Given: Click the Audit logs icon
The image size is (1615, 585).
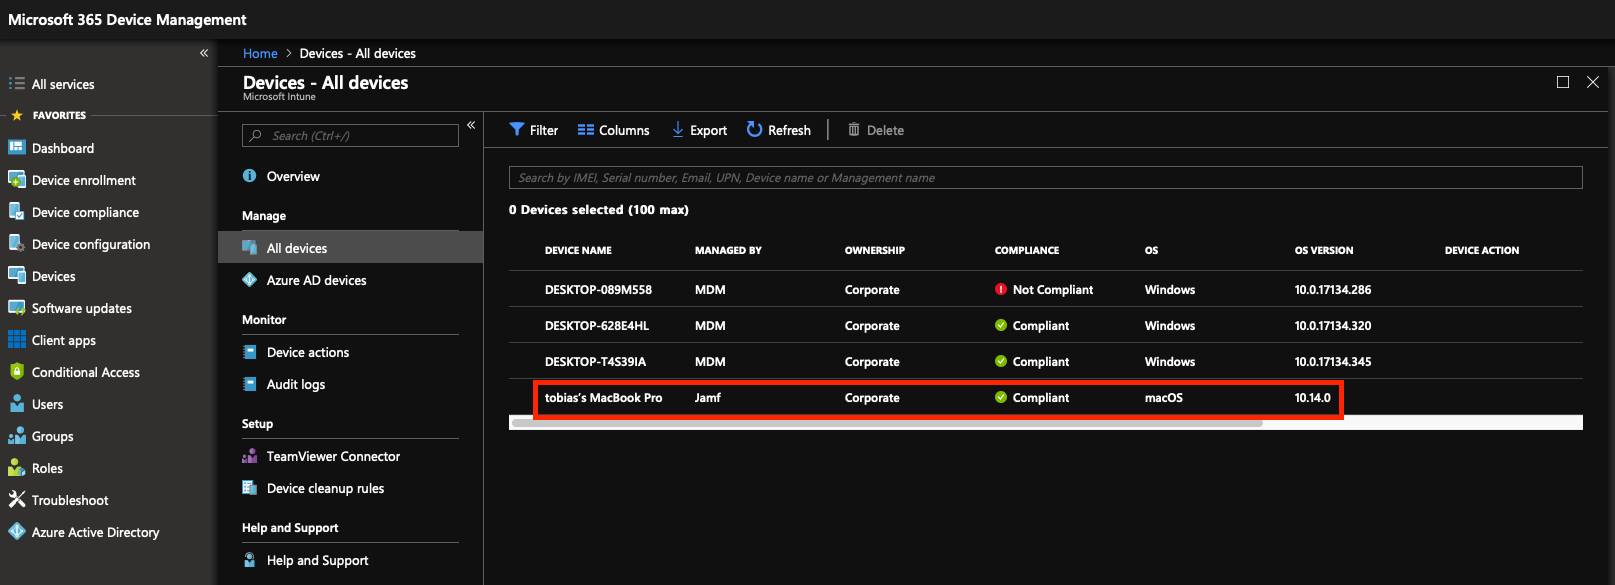Looking at the screenshot, I should point(250,384).
